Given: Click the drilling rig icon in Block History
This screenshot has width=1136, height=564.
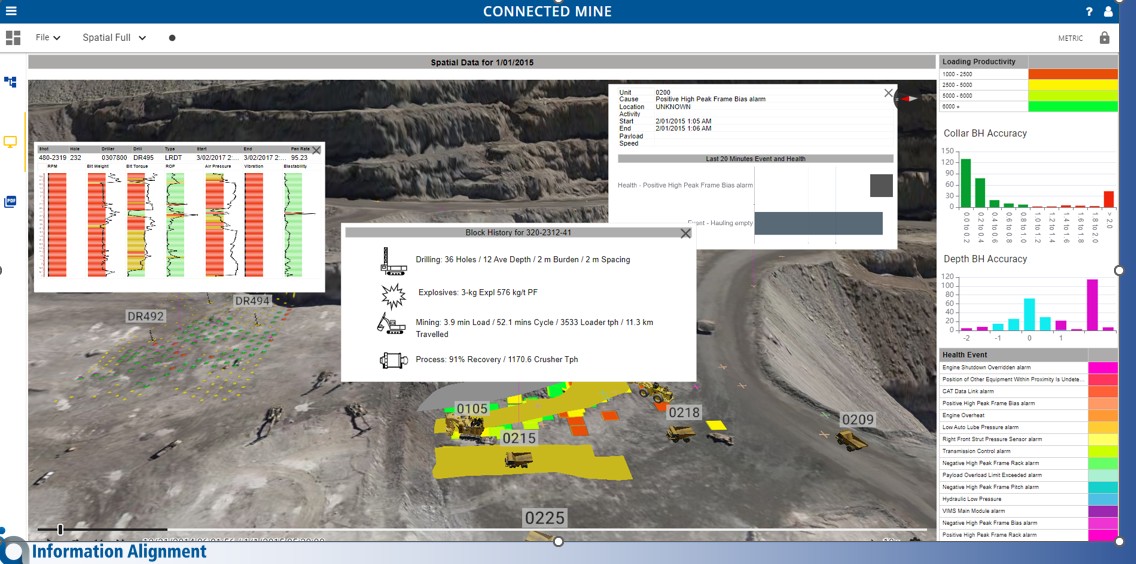Looking at the screenshot, I should [393, 260].
